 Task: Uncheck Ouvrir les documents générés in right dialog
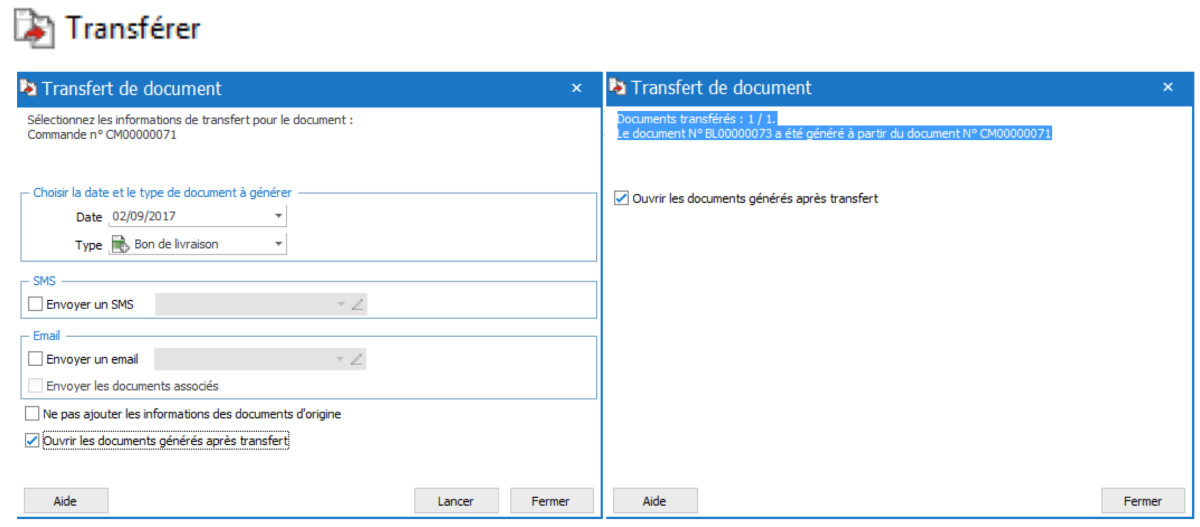(621, 199)
